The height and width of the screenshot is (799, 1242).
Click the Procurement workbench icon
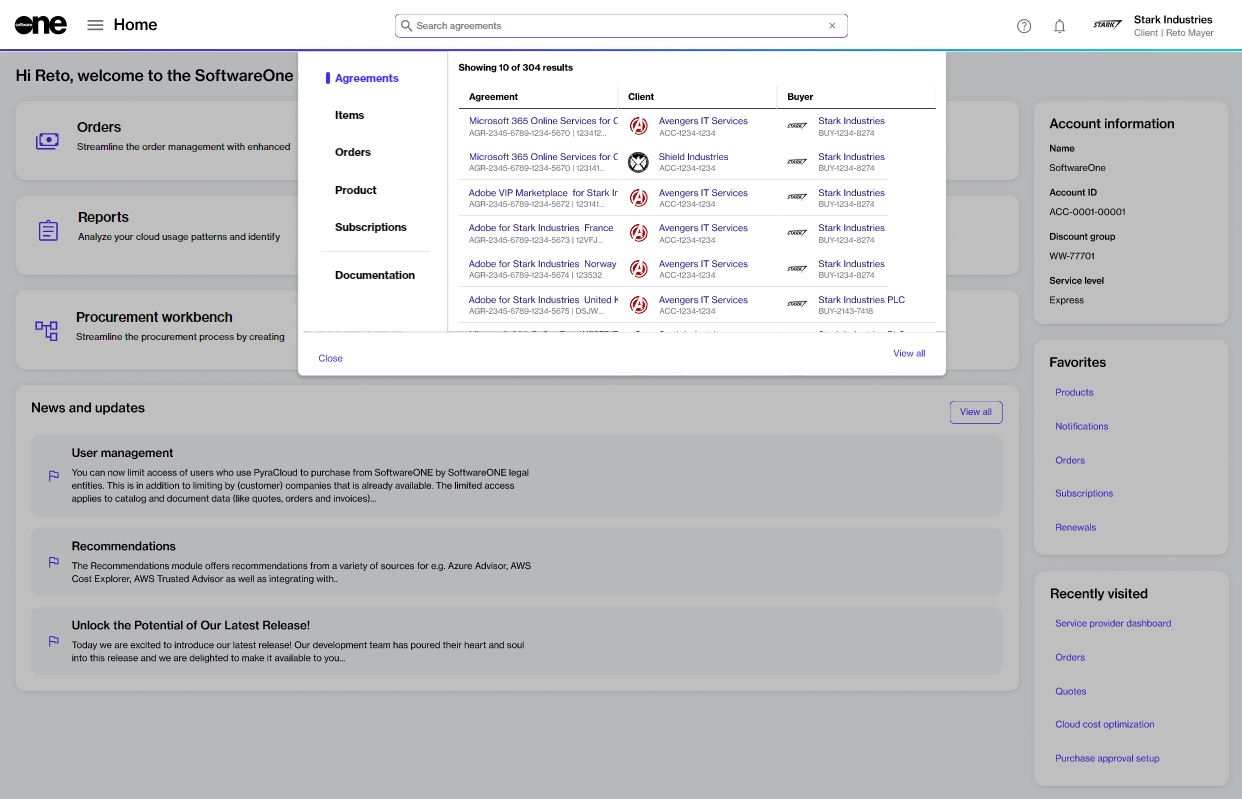(47, 330)
